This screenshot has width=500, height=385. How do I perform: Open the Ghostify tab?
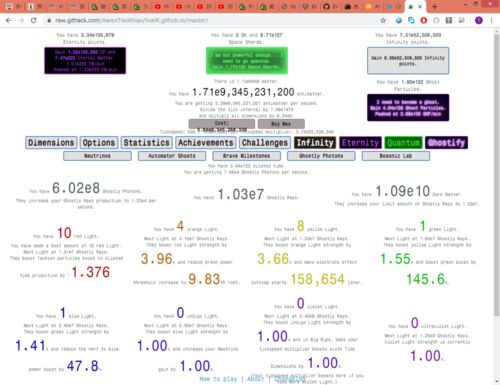[x=446, y=143]
